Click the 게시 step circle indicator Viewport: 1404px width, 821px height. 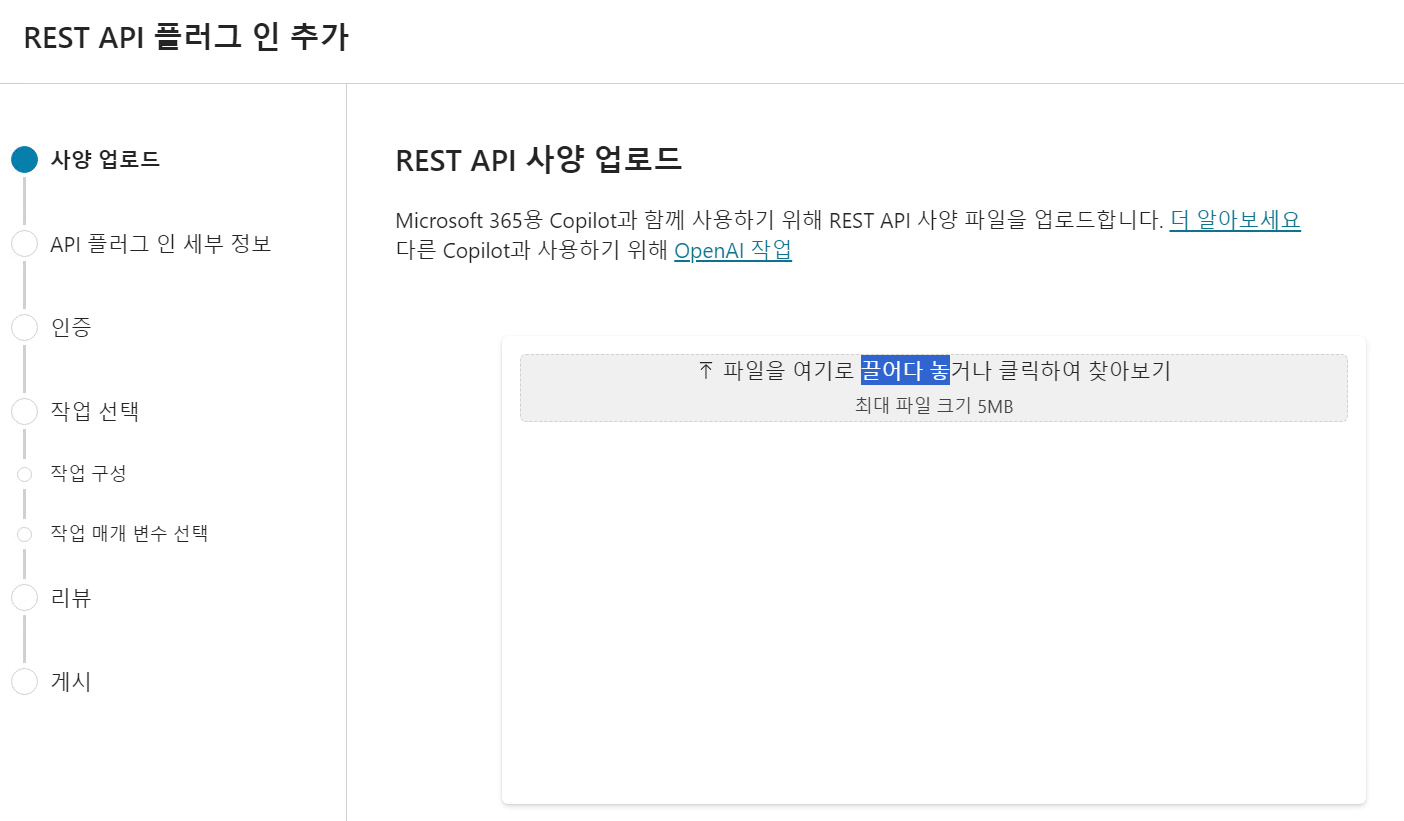tap(24, 681)
